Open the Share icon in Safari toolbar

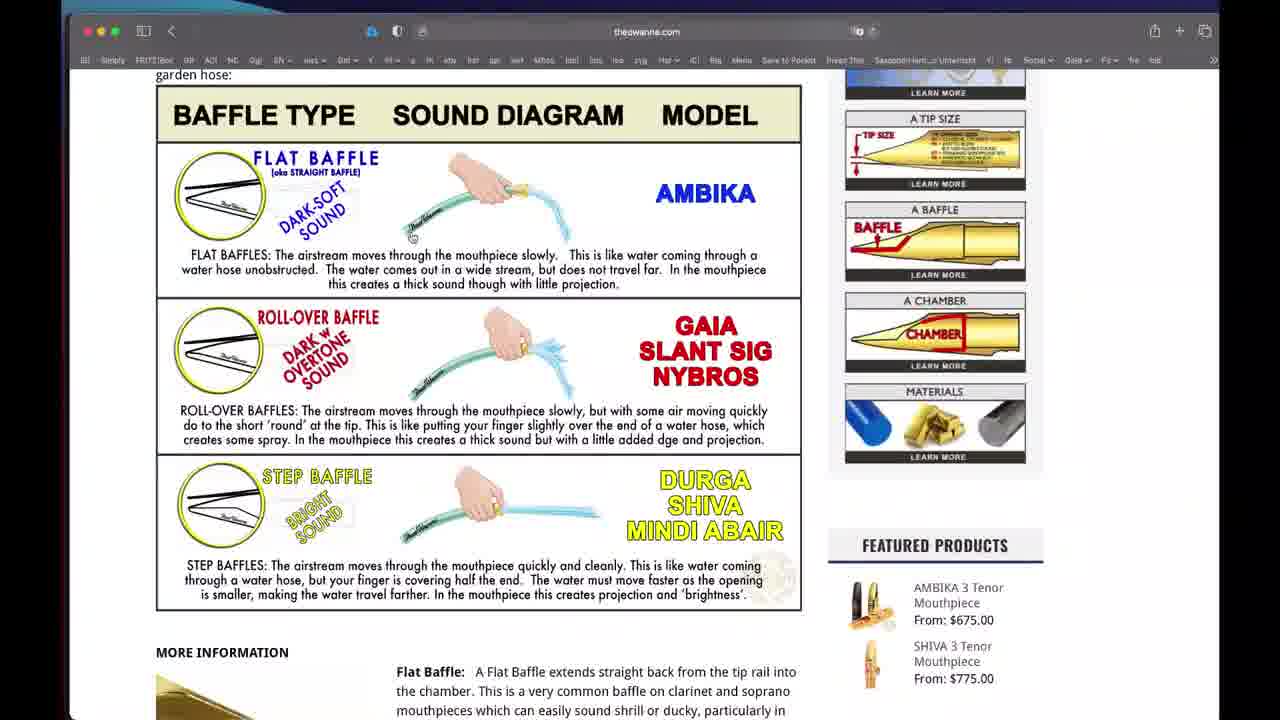tap(1154, 32)
